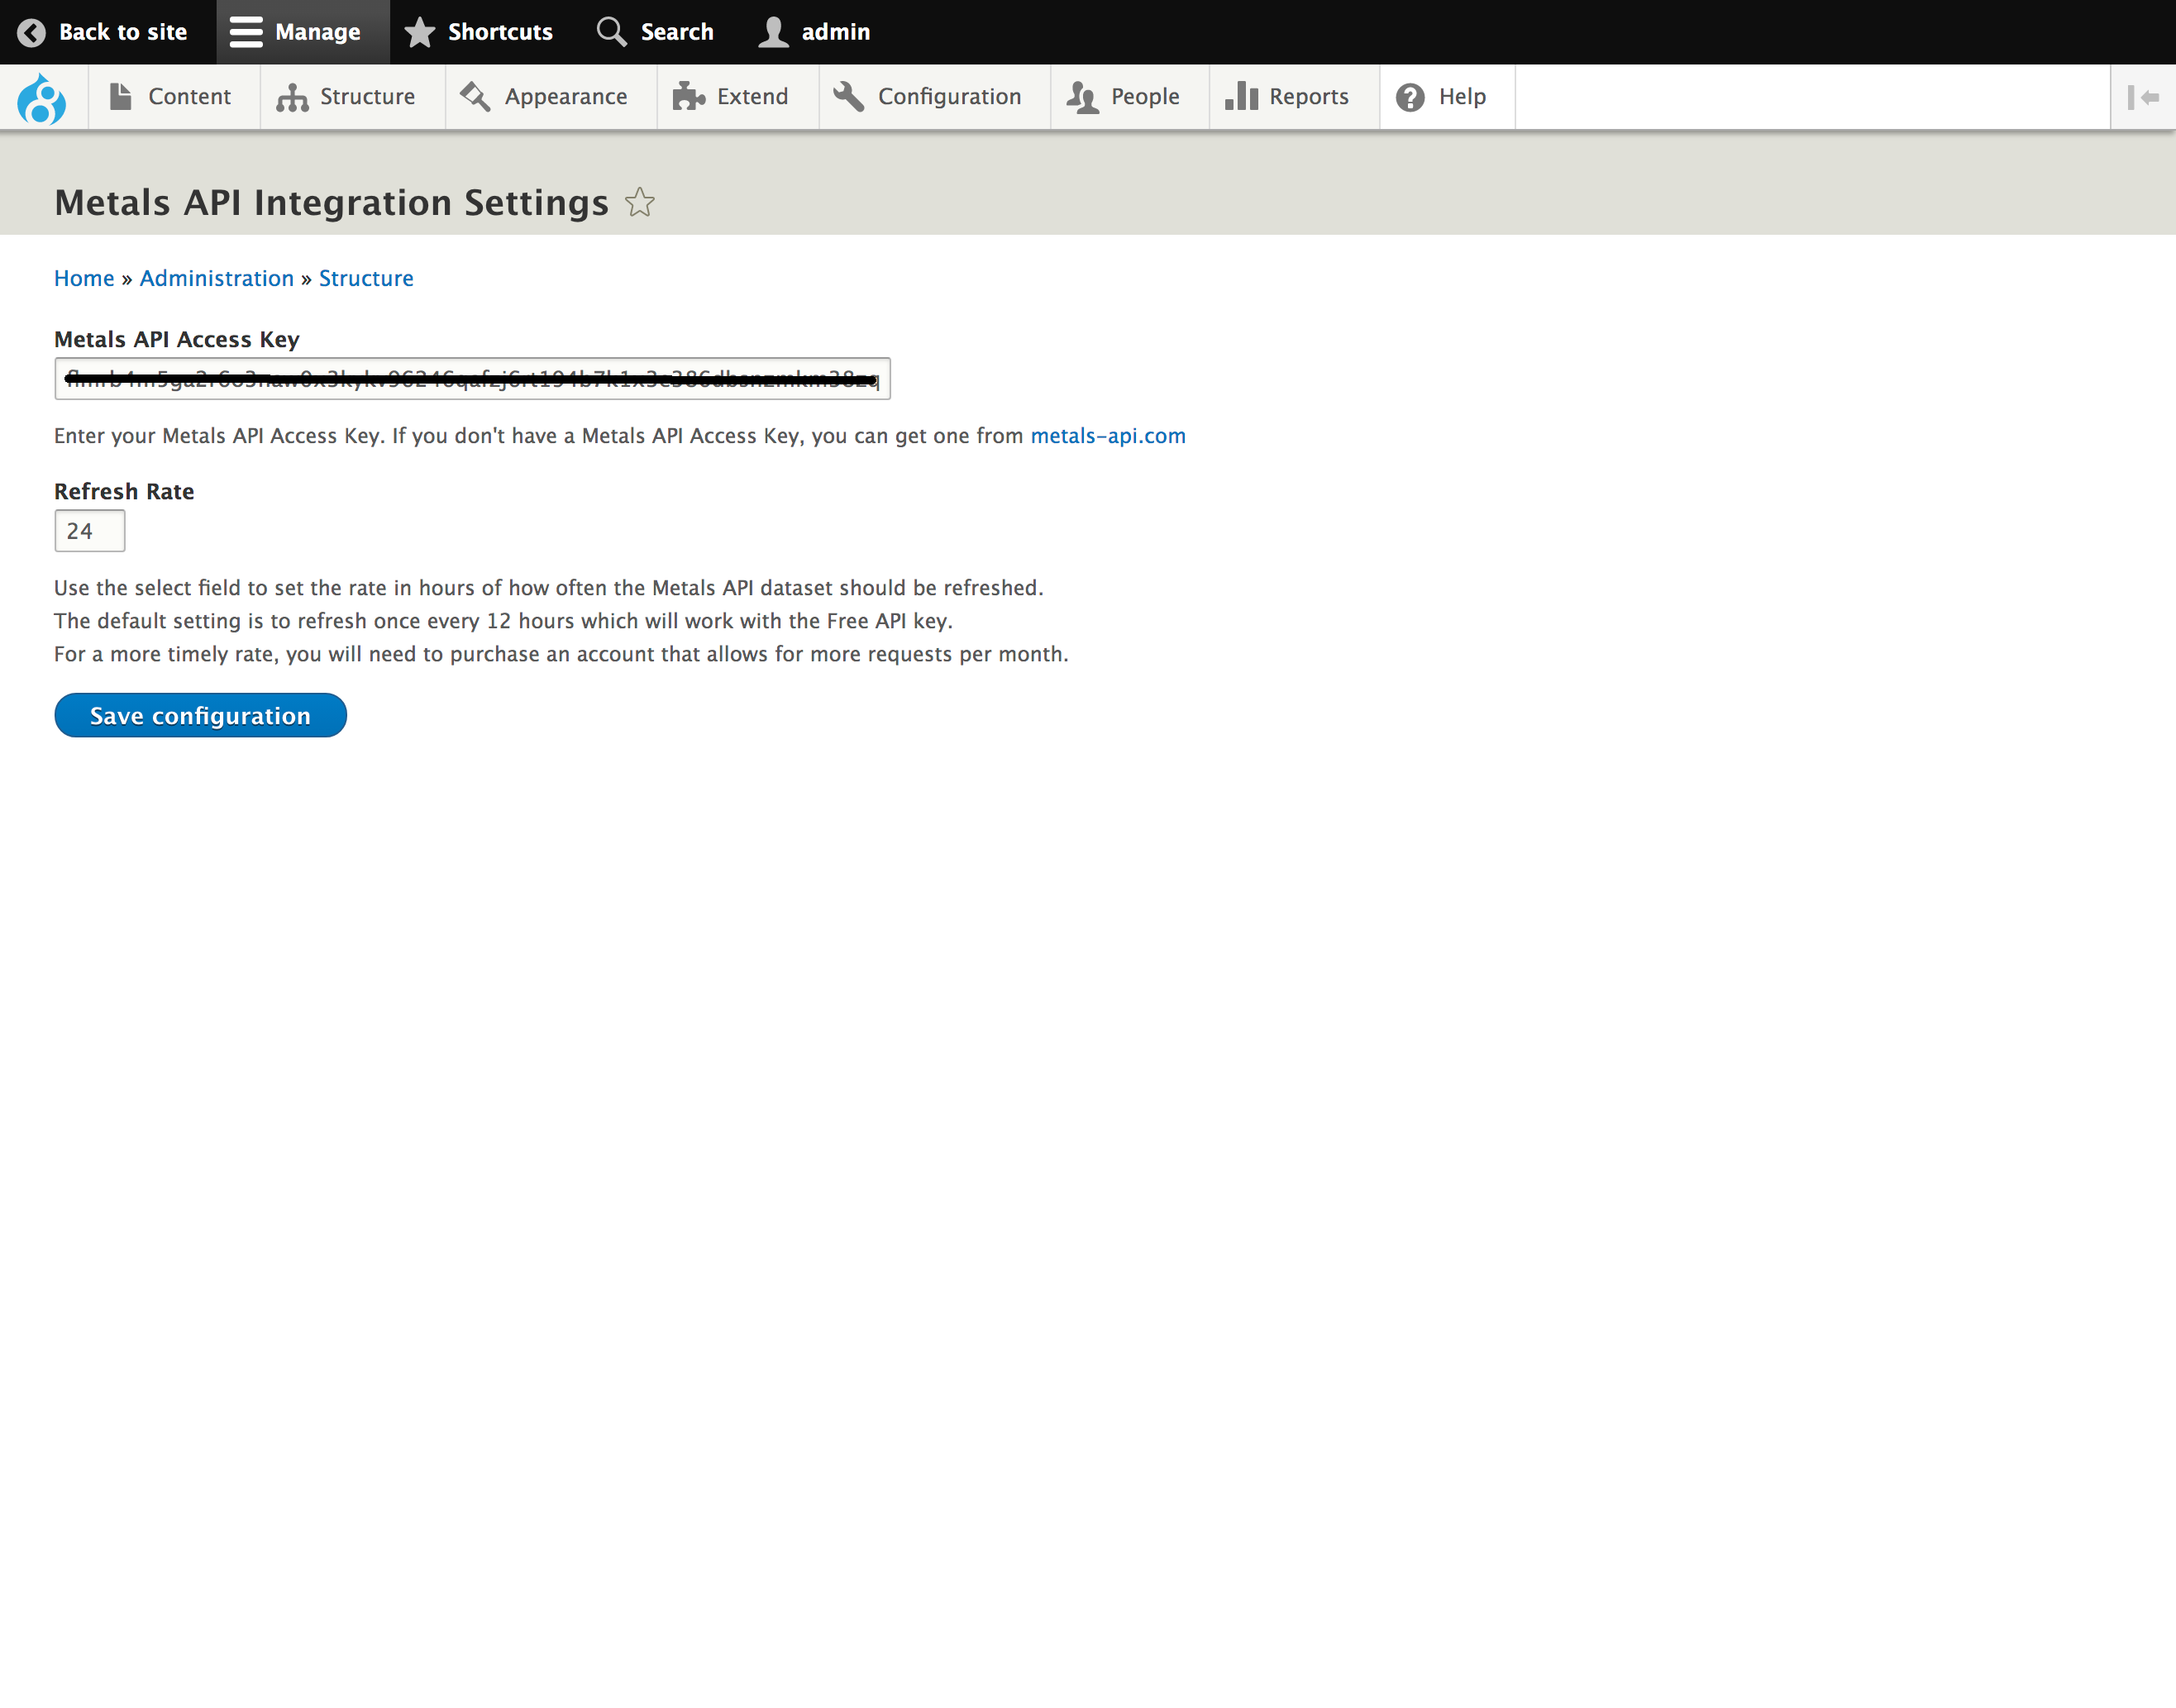
Task: Open the Structure menu
Action: [346, 95]
